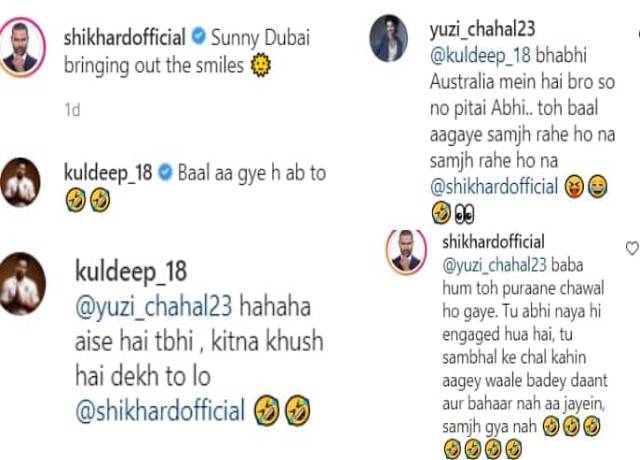Click the blue verified badge beside shikhardofficial
The width and height of the screenshot is (640, 460).
click(199, 36)
